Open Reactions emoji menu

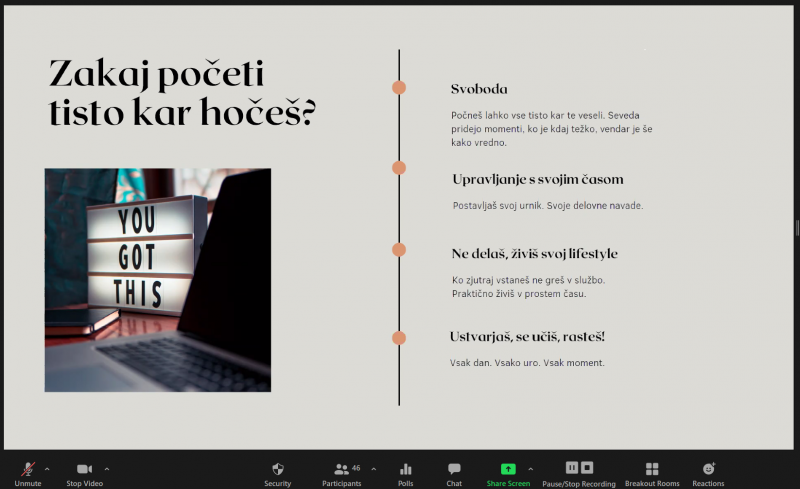pos(708,474)
